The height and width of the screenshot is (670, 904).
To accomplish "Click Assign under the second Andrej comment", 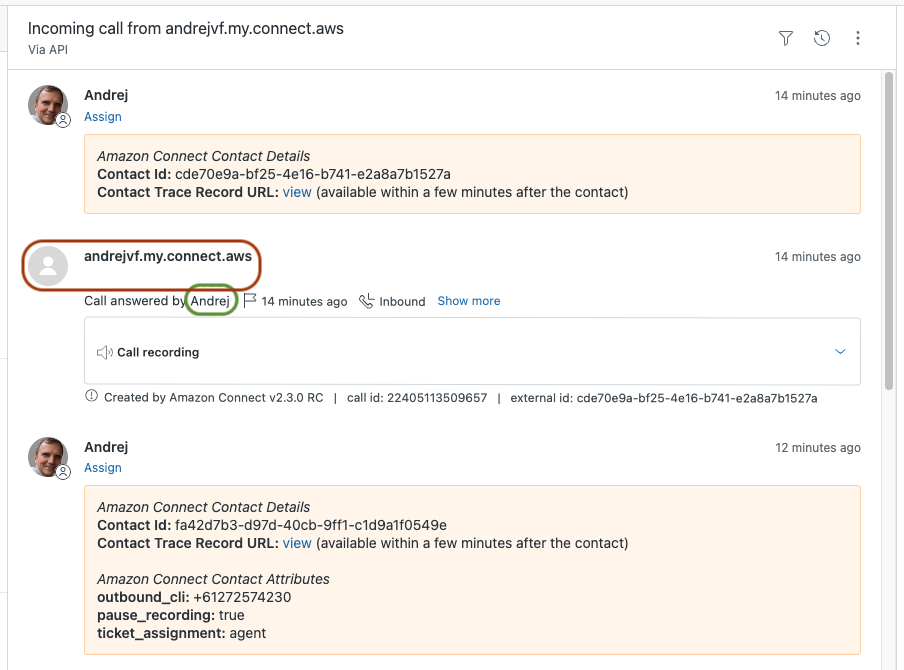I will point(103,468).
